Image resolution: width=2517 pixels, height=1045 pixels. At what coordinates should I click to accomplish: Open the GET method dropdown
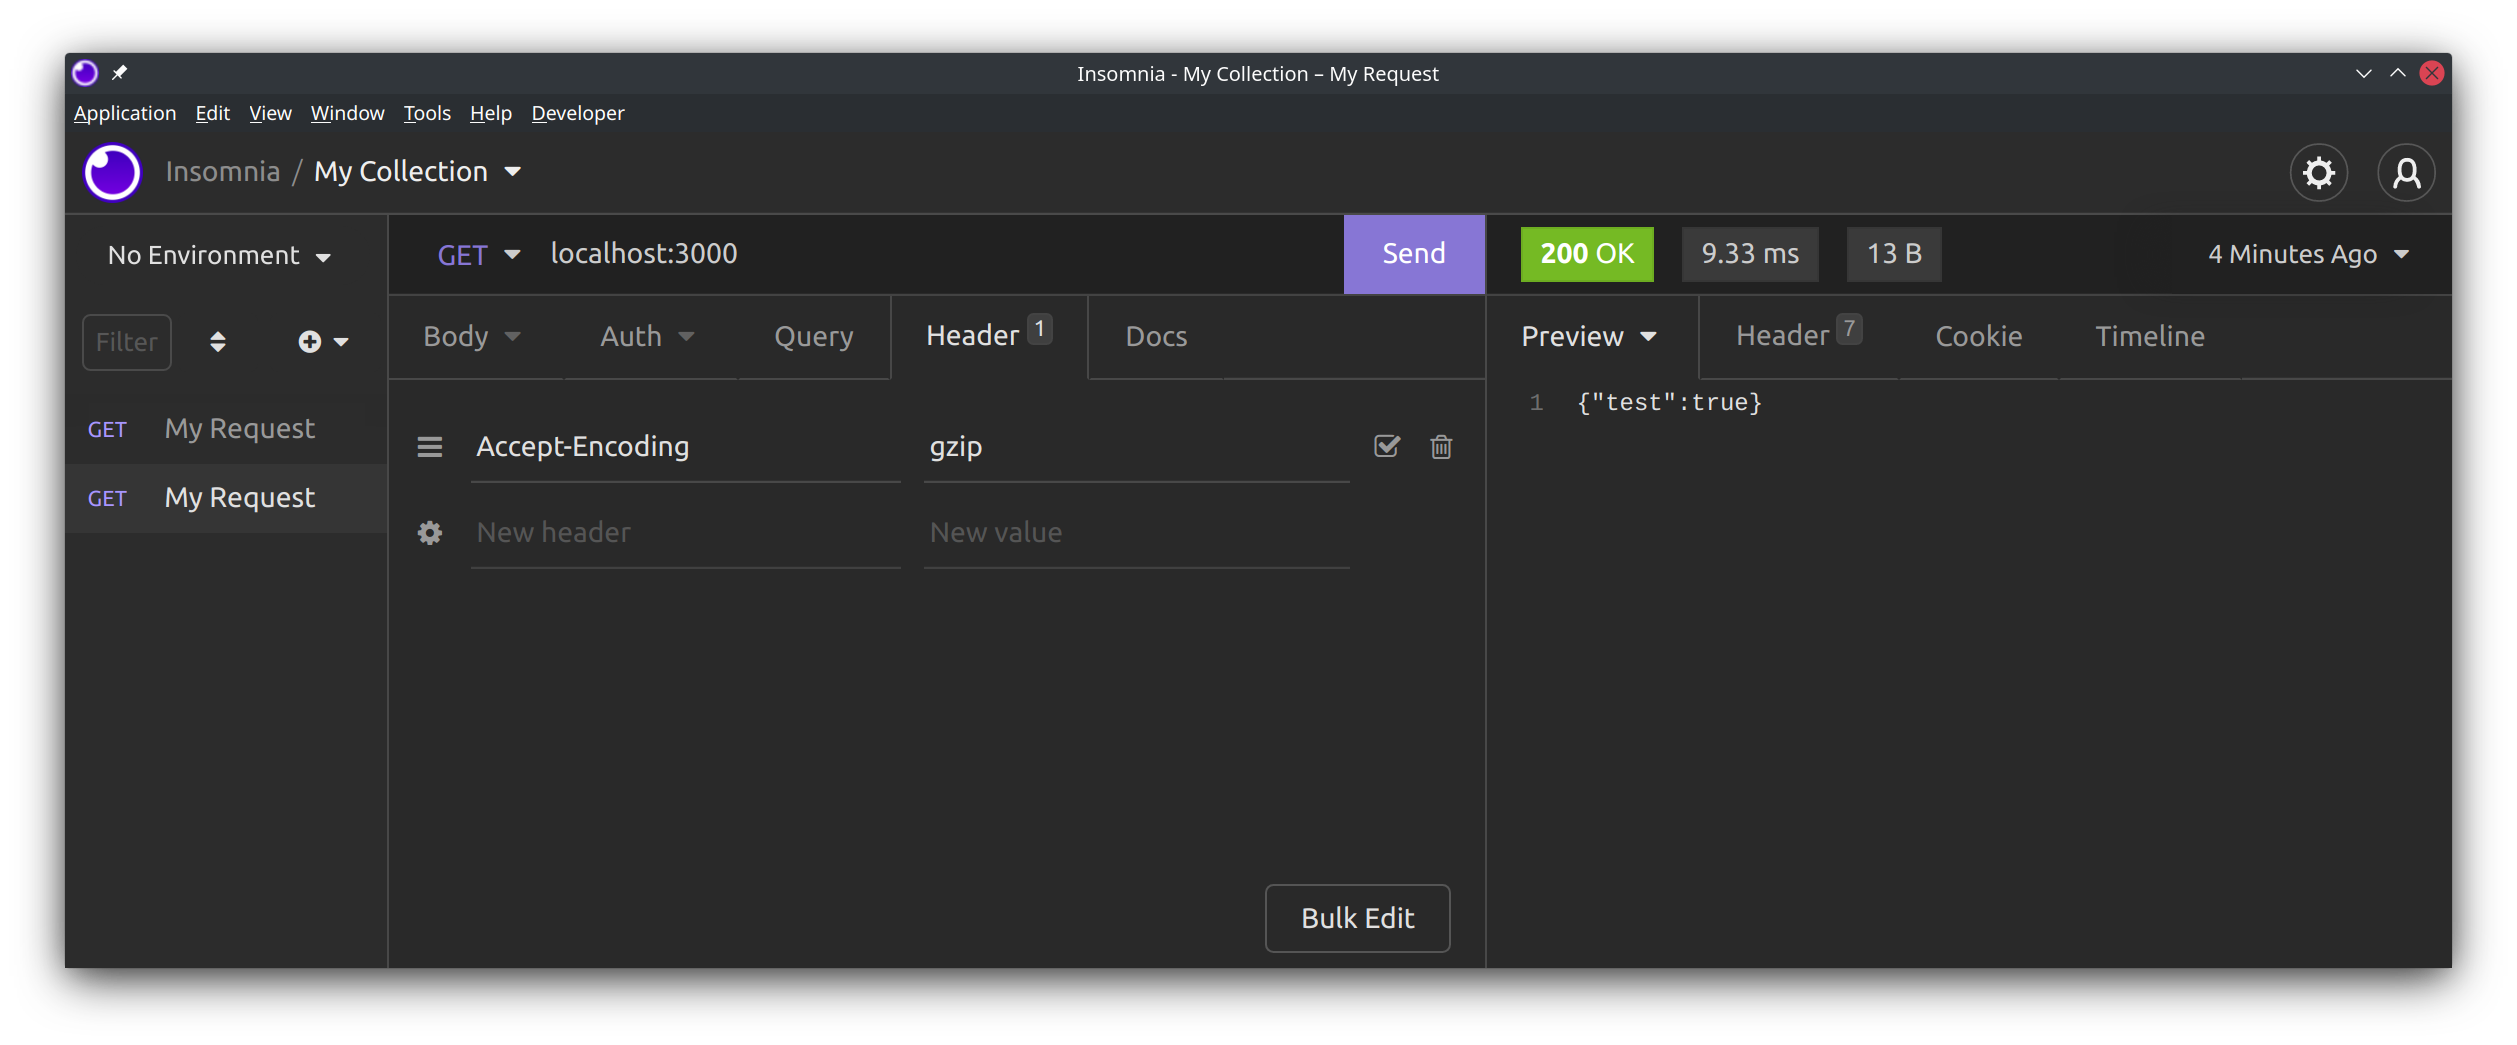pyautogui.click(x=478, y=254)
